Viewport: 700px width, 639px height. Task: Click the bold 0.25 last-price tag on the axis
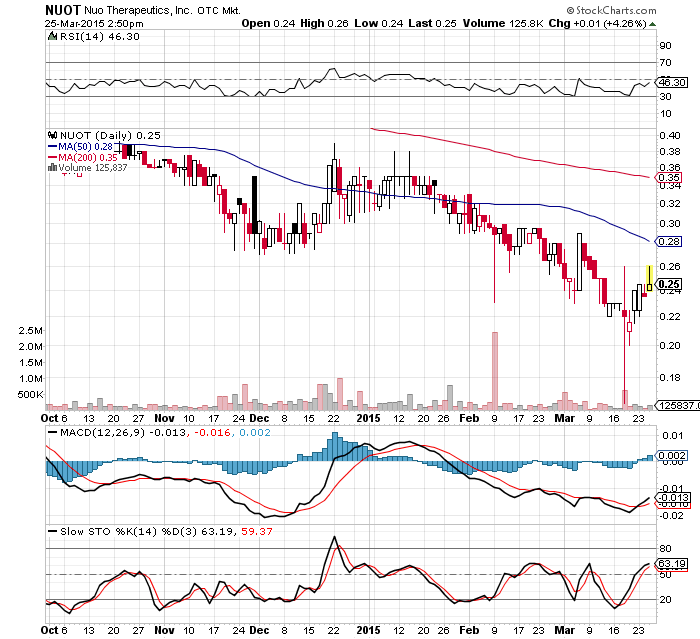tap(669, 284)
